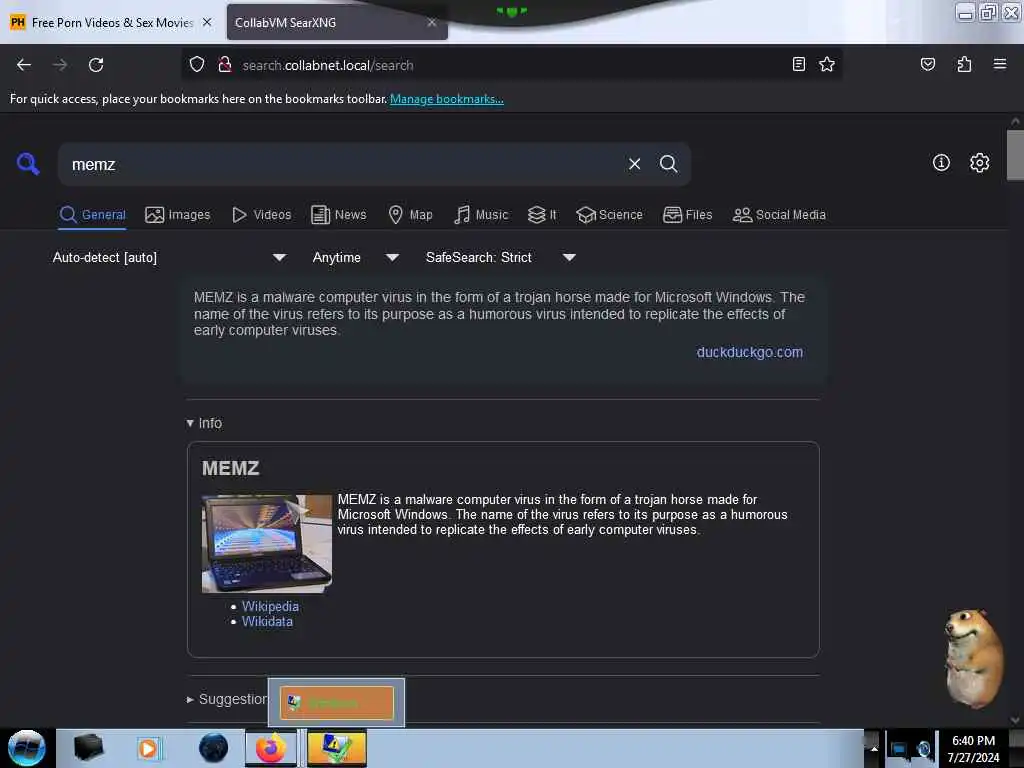Open the Wikidata link for MEMZ
Viewport: 1024px width, 768px height.
pyautogui.click(x=267, y=621)
